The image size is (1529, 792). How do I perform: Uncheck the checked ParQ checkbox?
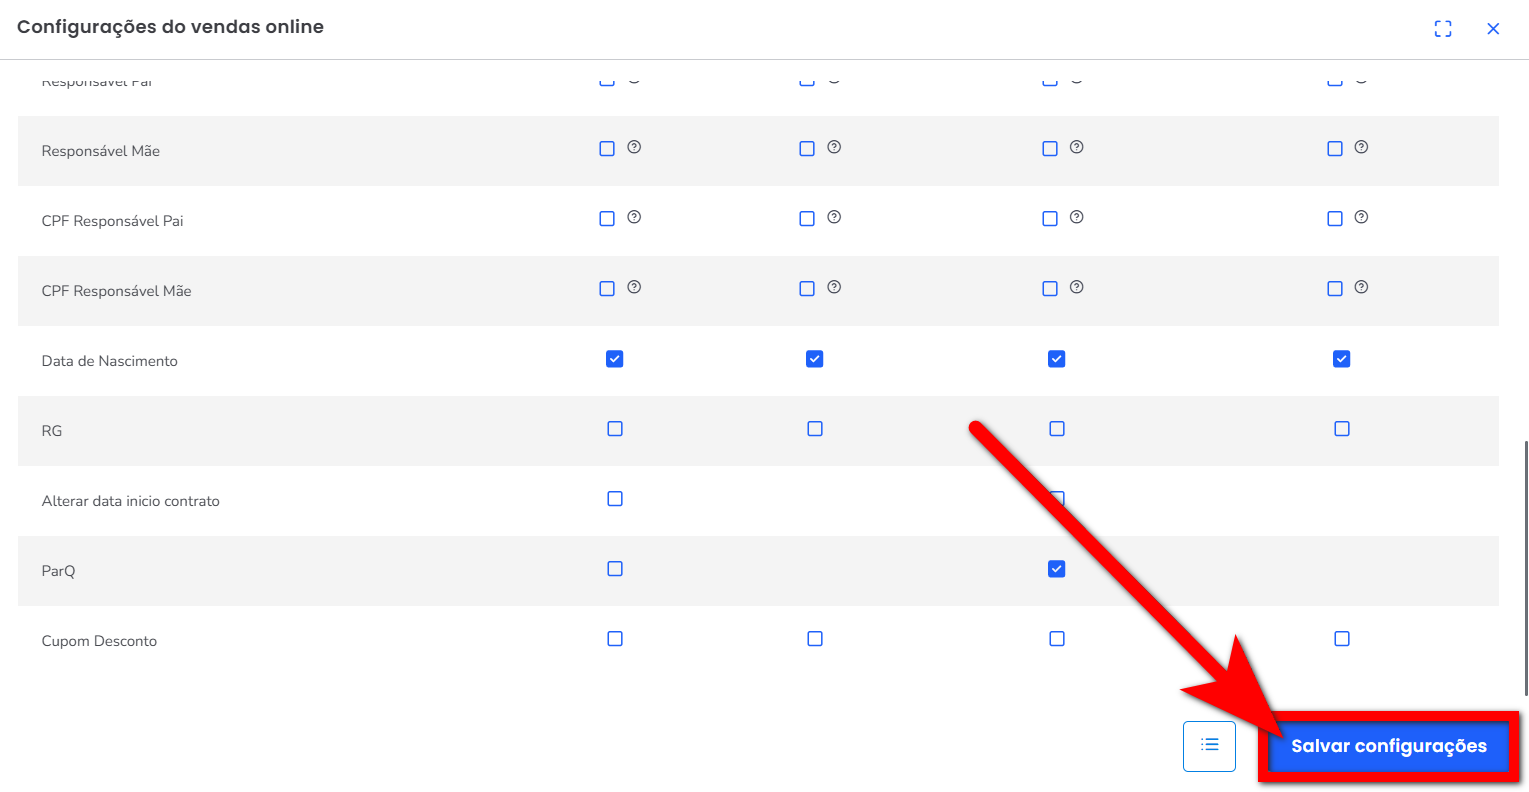(1057, 569)
